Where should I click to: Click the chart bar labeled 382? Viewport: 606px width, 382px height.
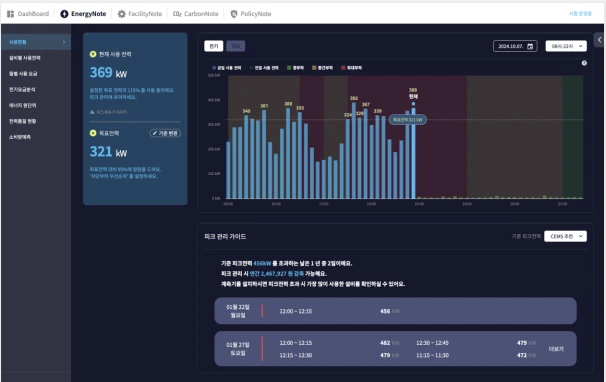[354, 150]
